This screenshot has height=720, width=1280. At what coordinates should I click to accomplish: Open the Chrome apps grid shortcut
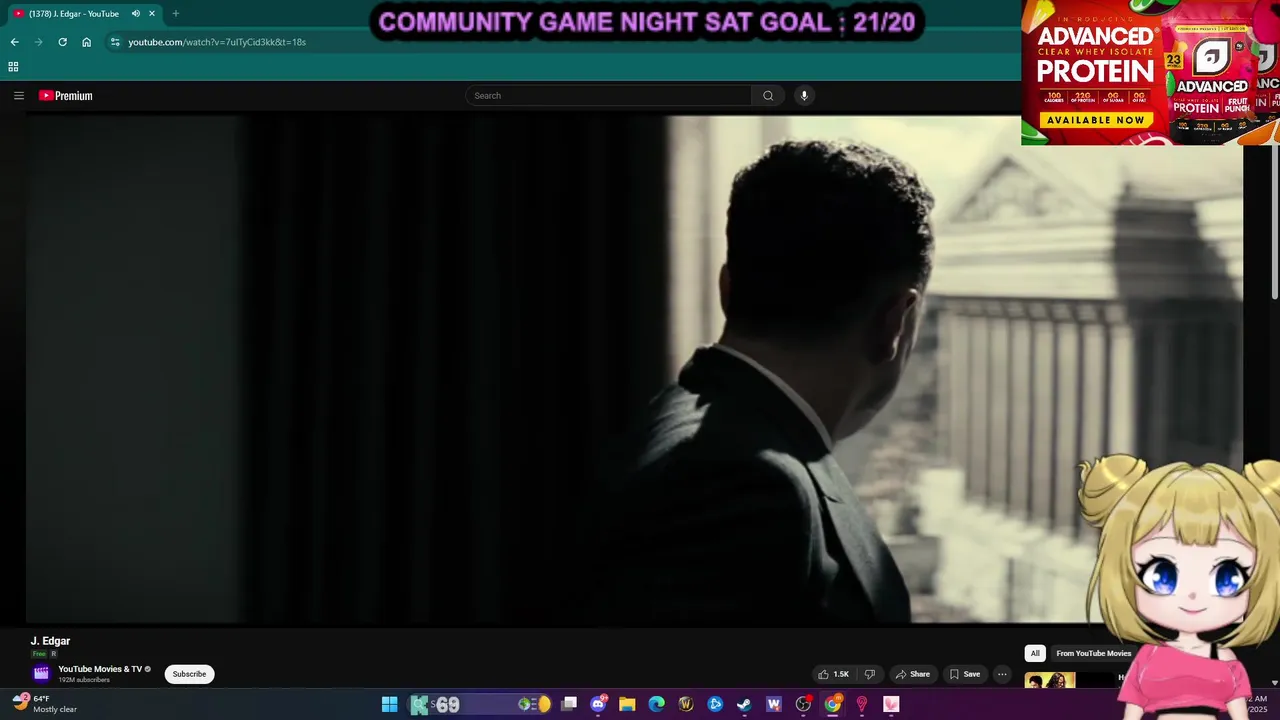coord(13,67)
